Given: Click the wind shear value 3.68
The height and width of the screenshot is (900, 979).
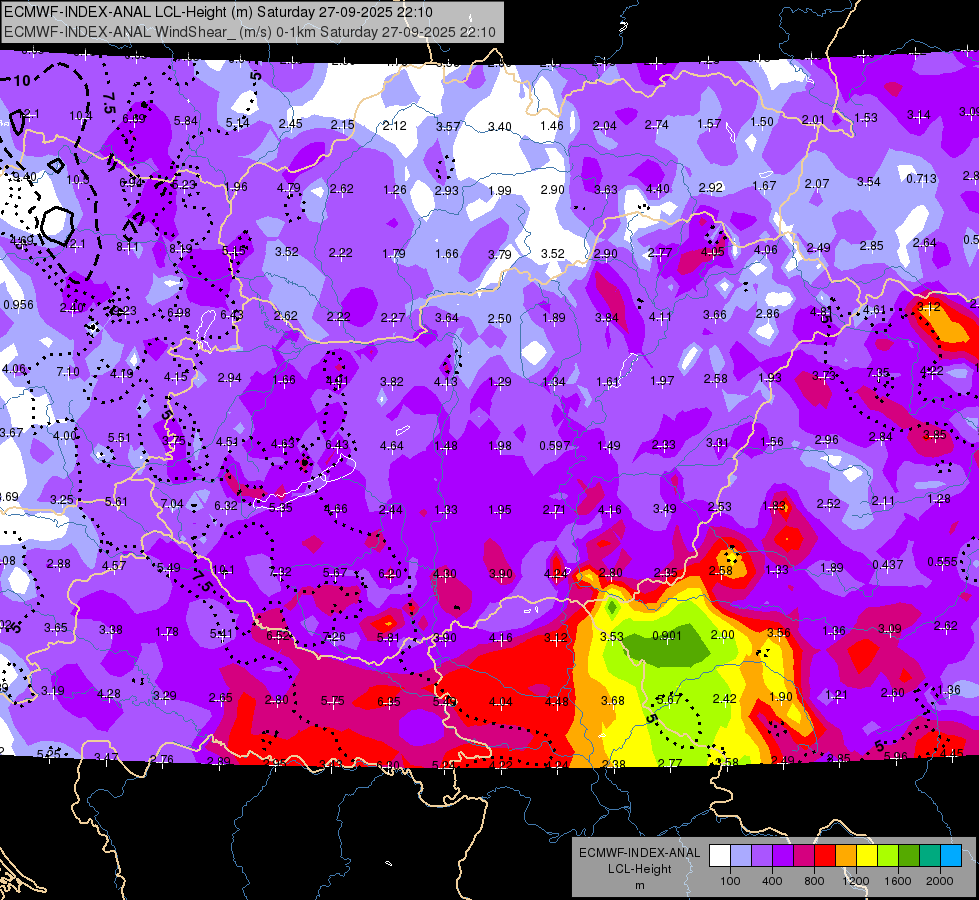Looking at the screenshot, I should [x=612, y=701].
